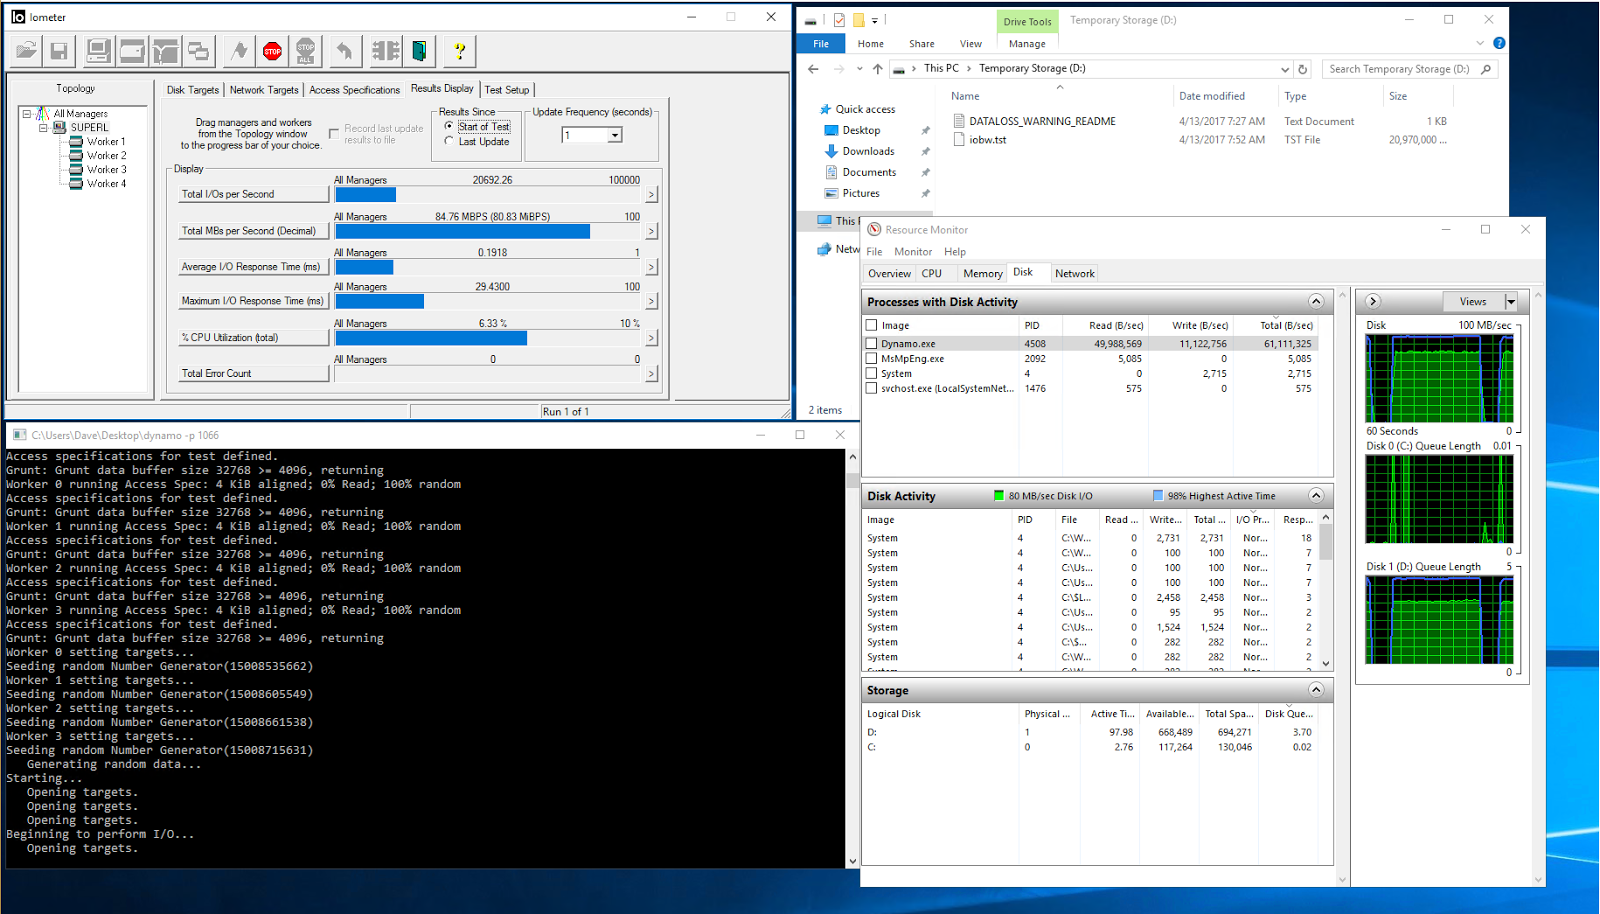Hide the graphs pane with the arrow button

click(x=1373, y=301)
